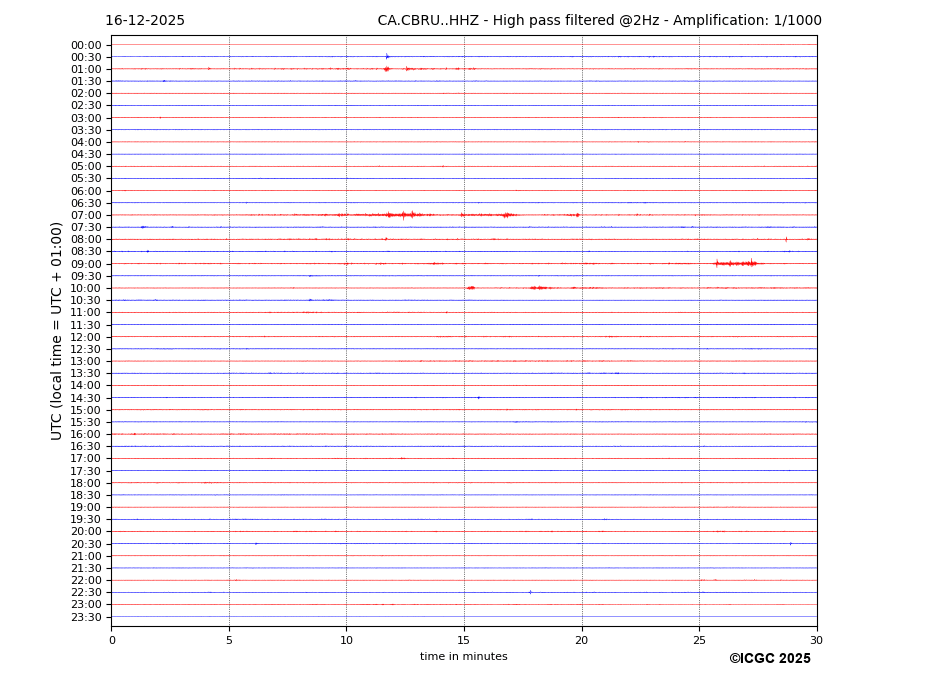
Task: Click the 0 tick on the minutes axis
Action: pos(112,641)
